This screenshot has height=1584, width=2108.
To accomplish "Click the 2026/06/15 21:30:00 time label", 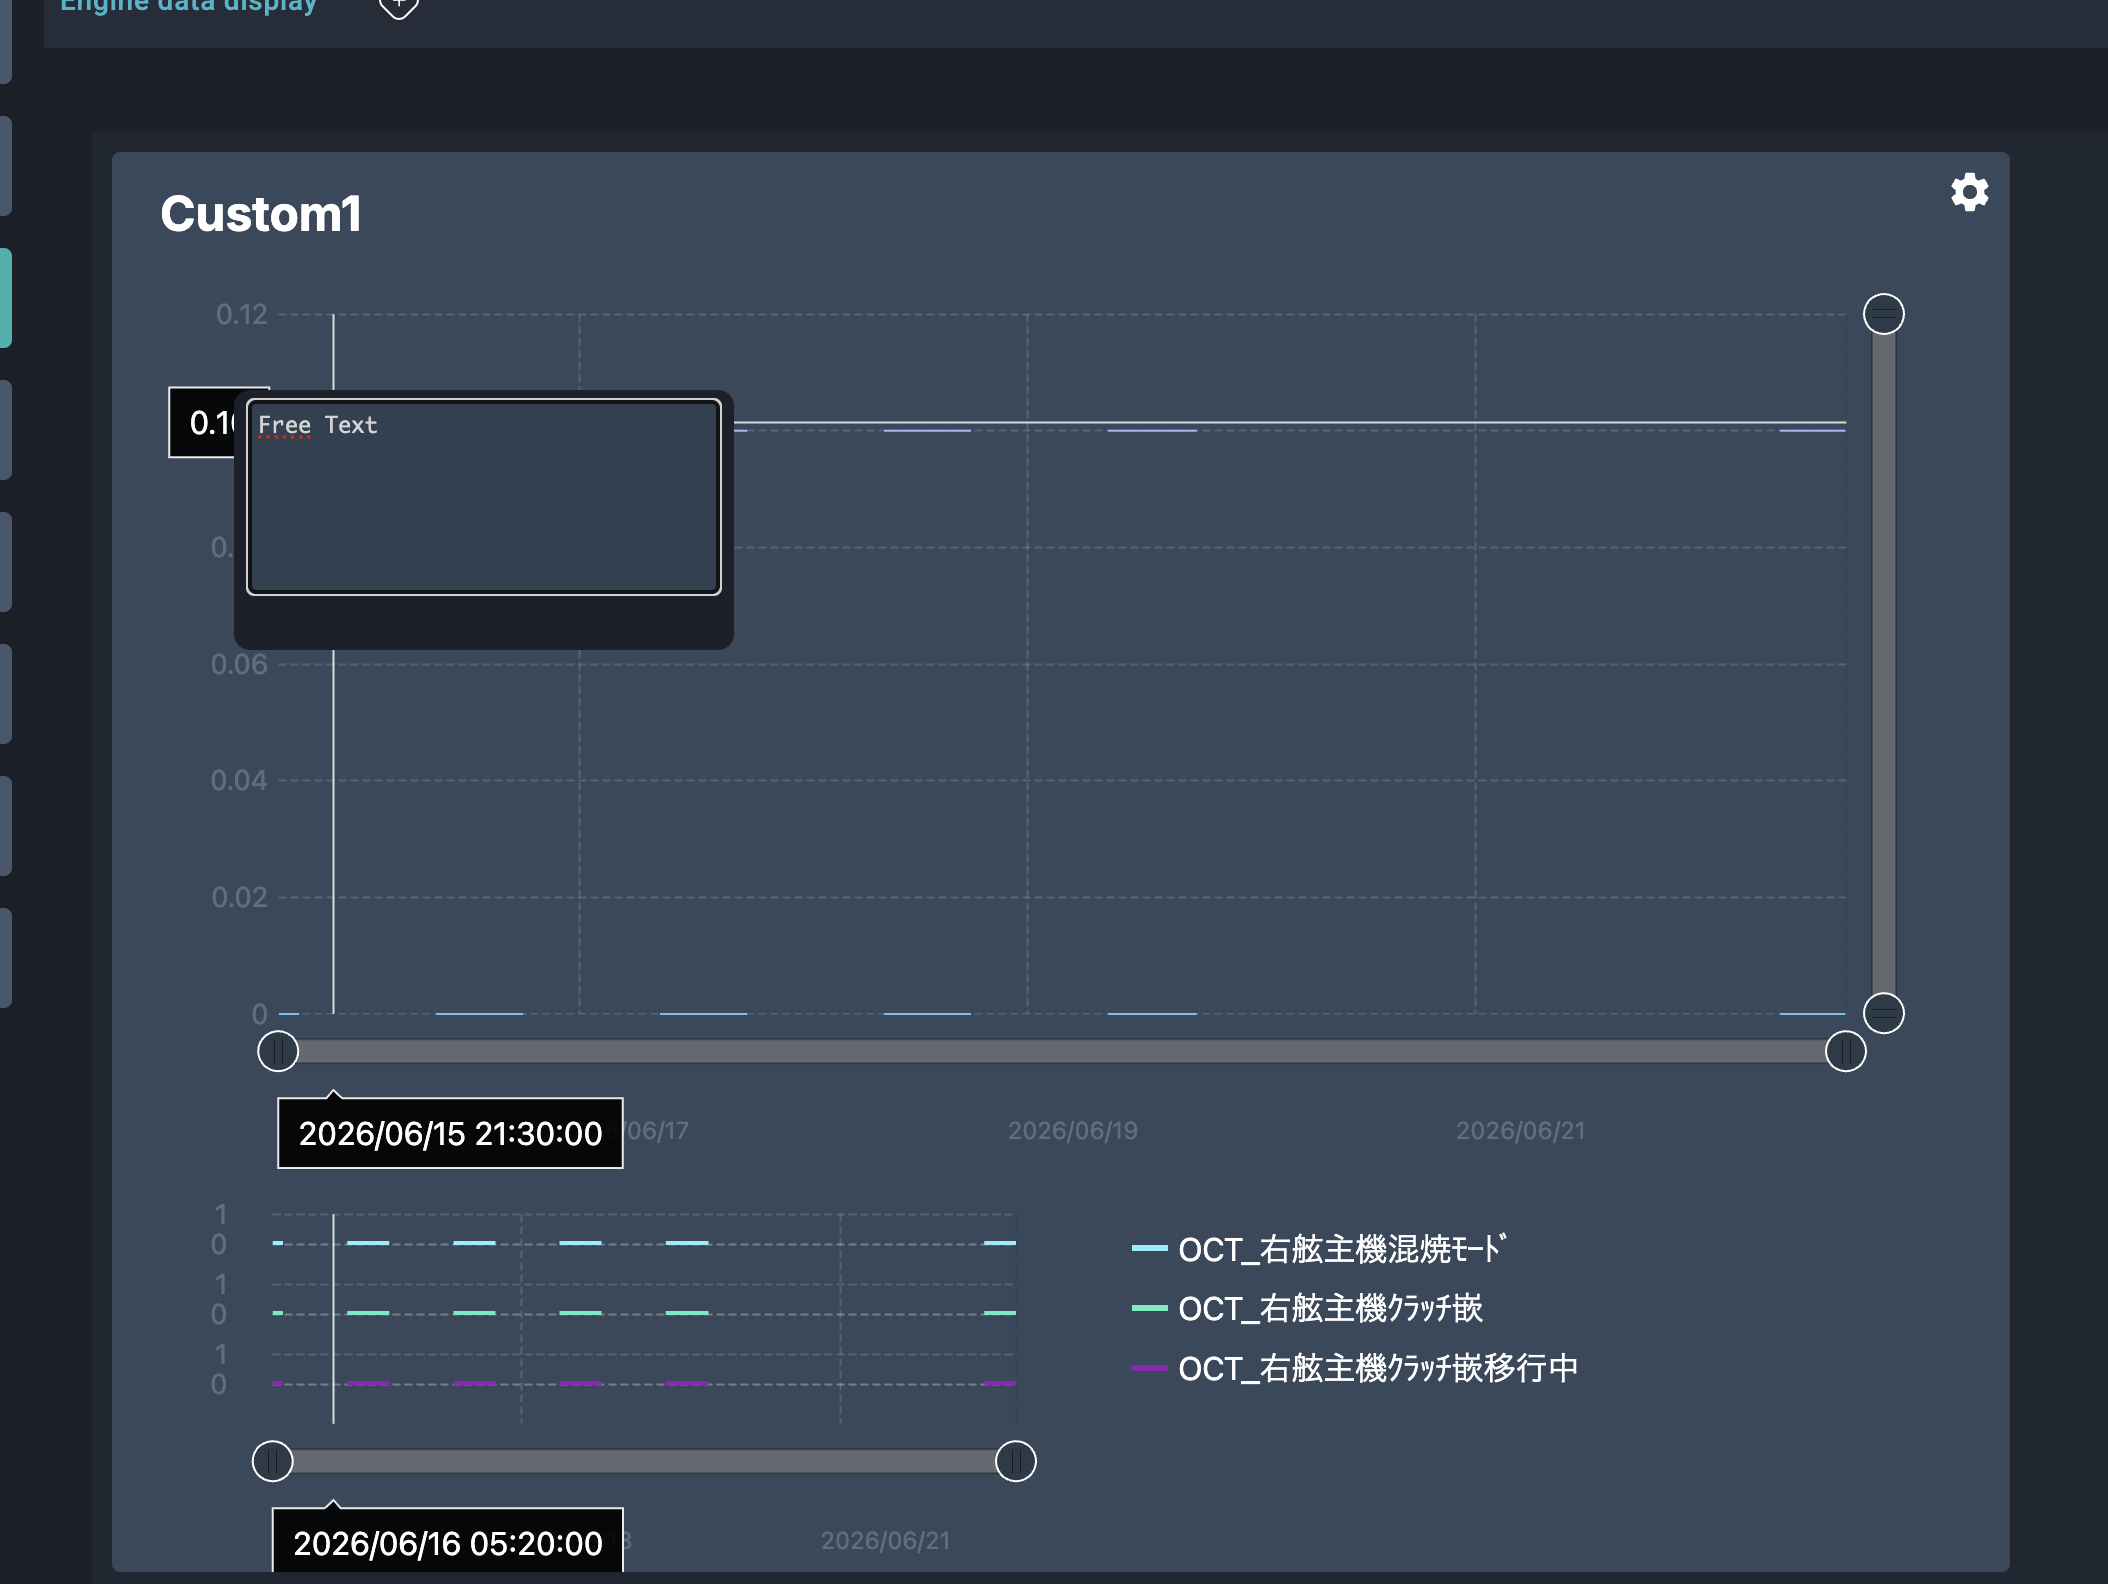I will tap(450, 1133).
